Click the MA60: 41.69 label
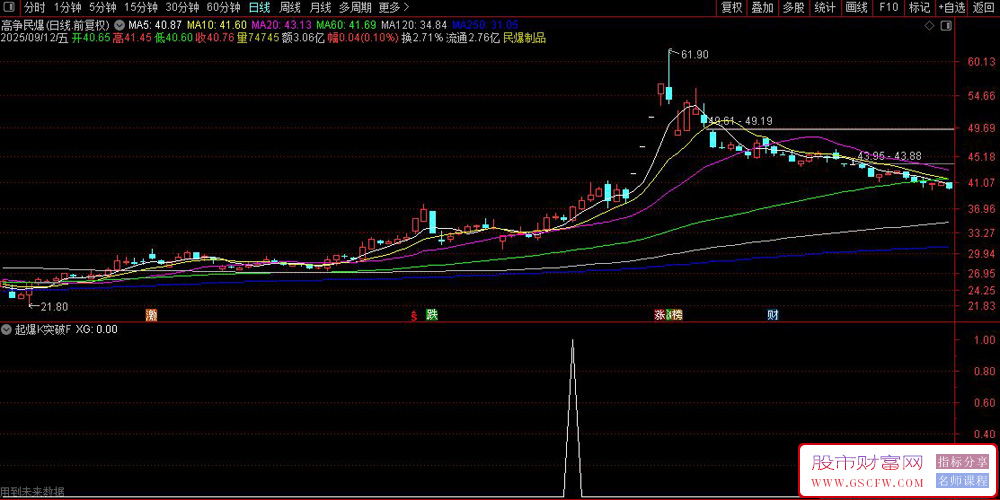Image resolution: width=1000 pixels, height=500 pixels. (346, 26)
